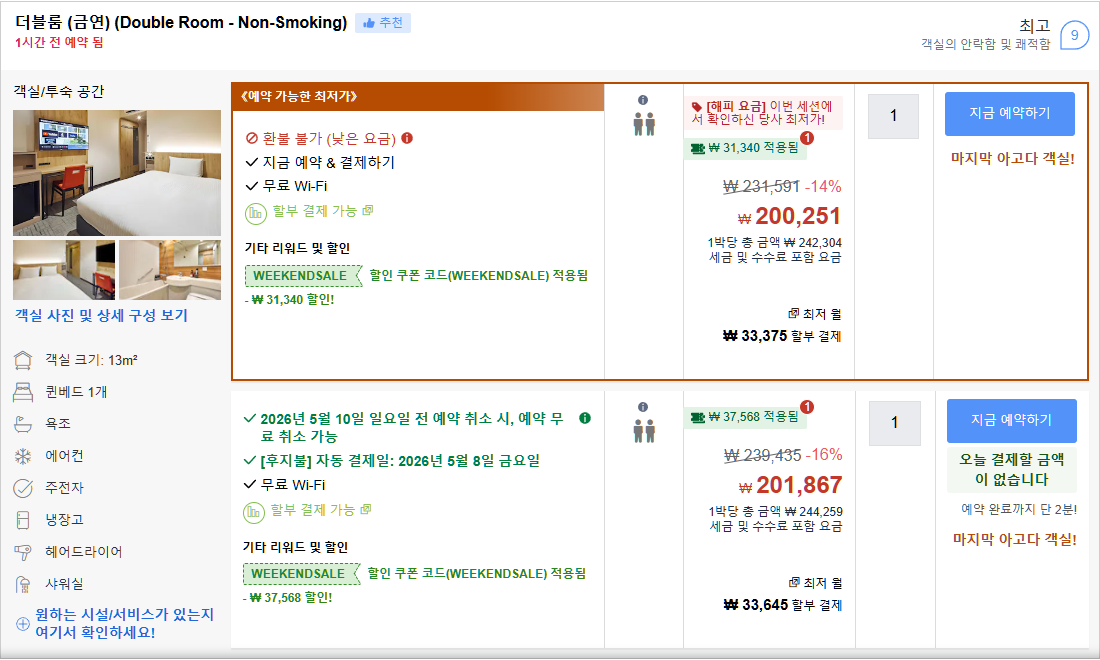The width and height of the screenshot is (1100, 660).
Task: Click the bathtub amenity icon
Action: point(23,424)
